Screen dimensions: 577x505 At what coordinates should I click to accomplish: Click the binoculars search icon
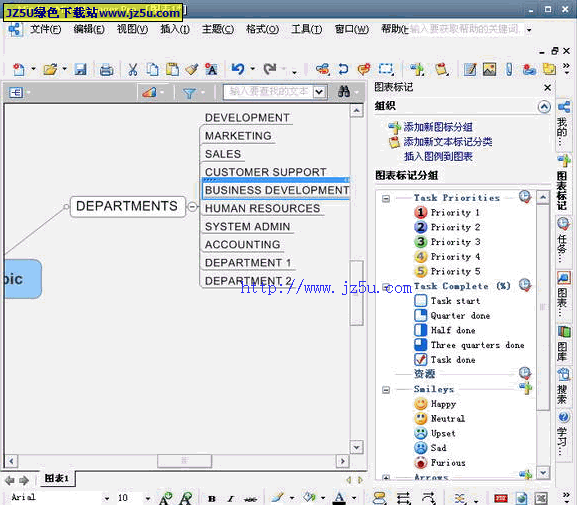344,91
